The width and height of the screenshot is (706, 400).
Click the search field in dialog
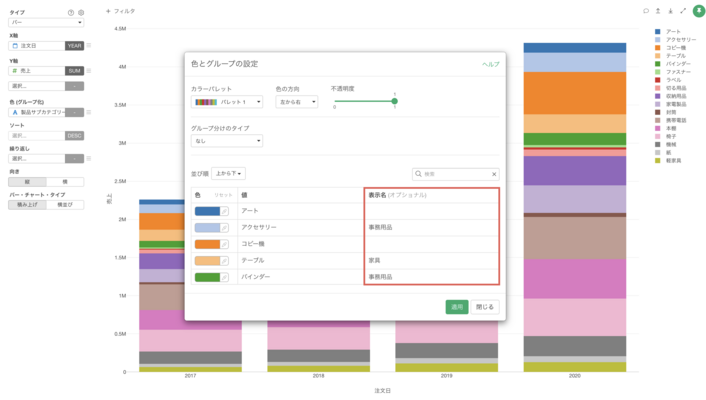click(456, 174)
